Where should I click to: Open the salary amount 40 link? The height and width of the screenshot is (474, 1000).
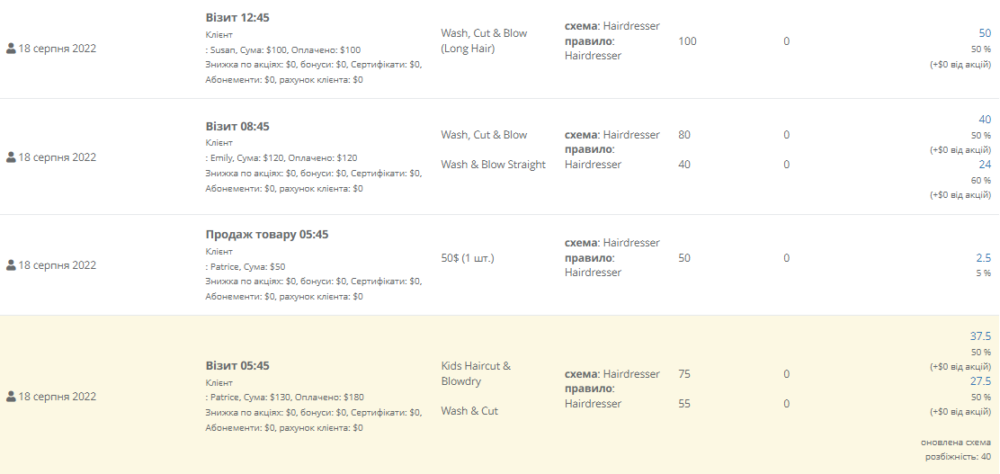click(985, 119)
